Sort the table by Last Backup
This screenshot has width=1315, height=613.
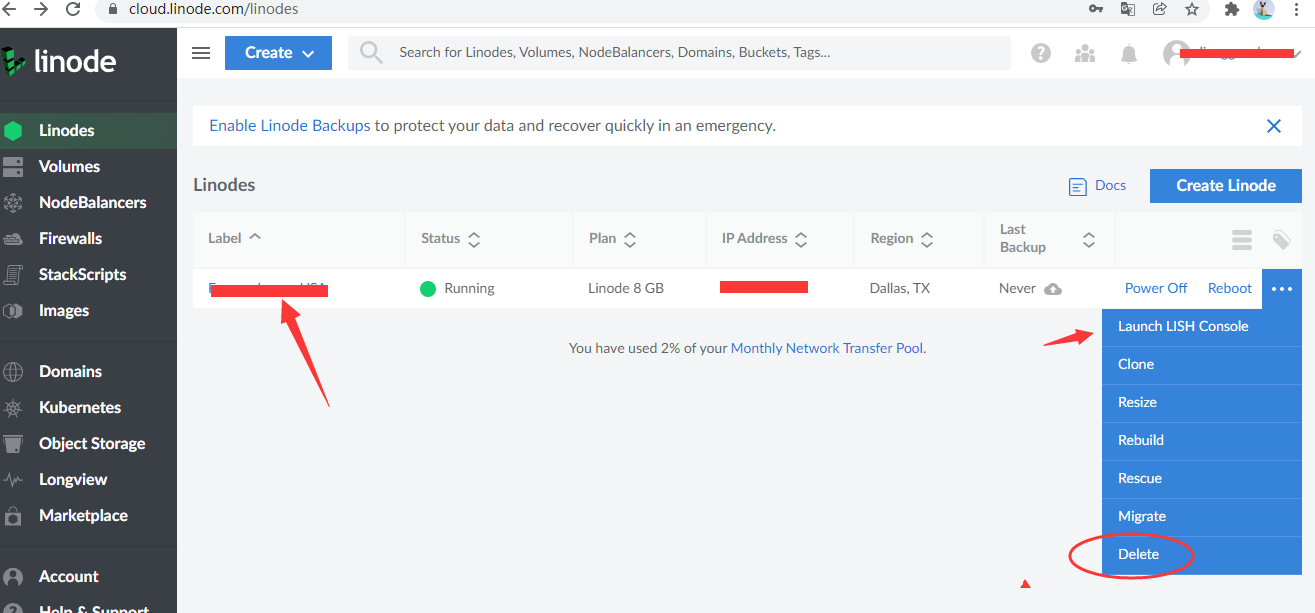click(1048, 239)
